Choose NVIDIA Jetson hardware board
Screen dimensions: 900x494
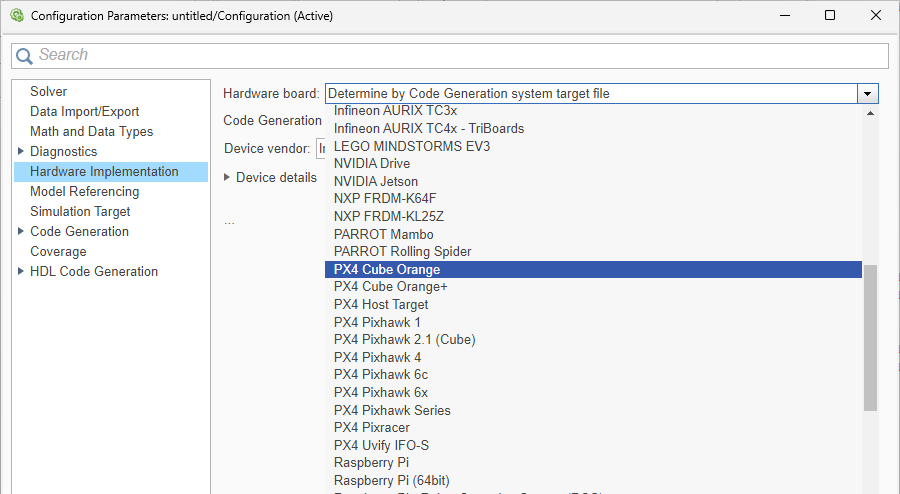coord(376,181)
